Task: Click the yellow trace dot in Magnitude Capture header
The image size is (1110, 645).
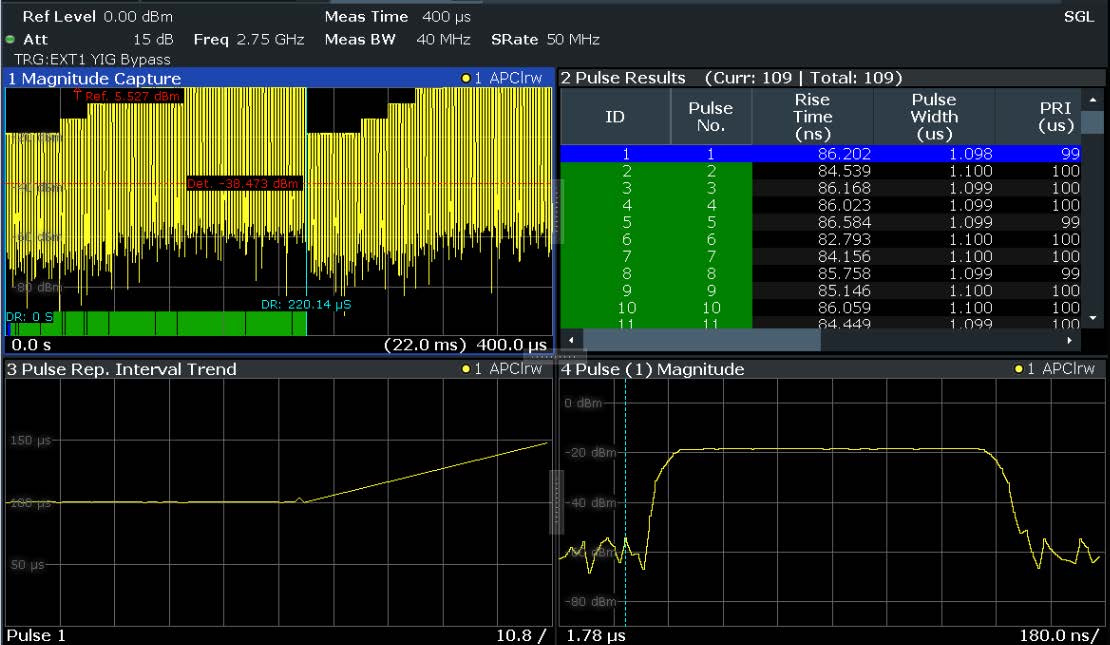Action: pos(466,78)
